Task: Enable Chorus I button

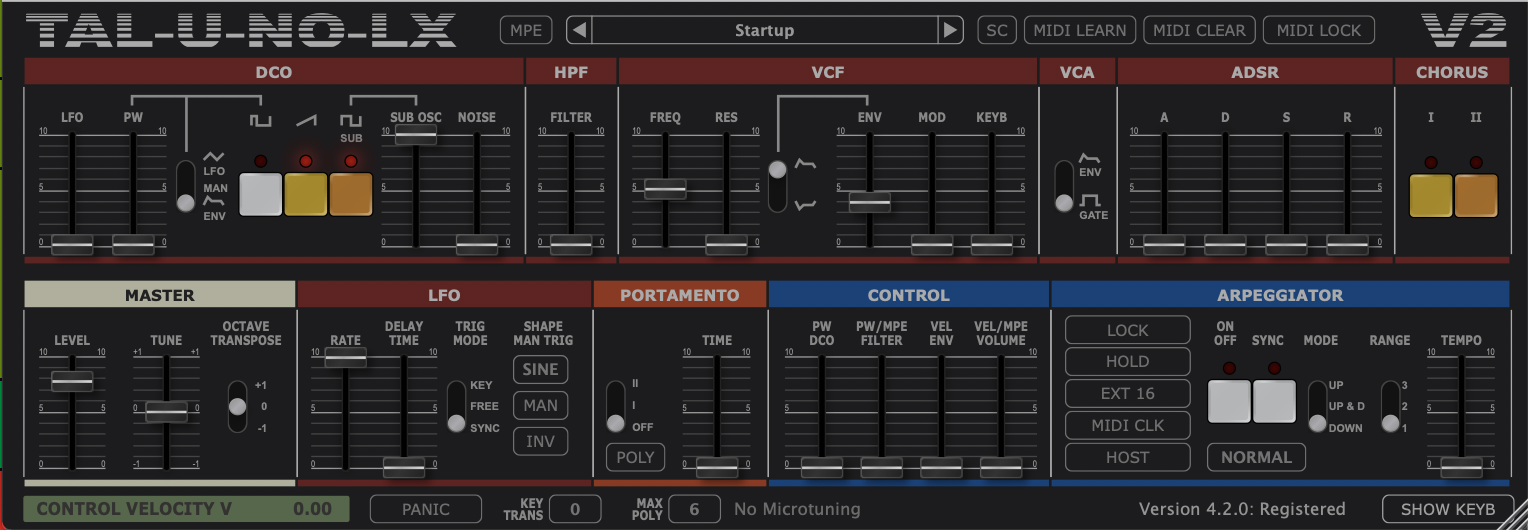Action: click(1431, 195)
